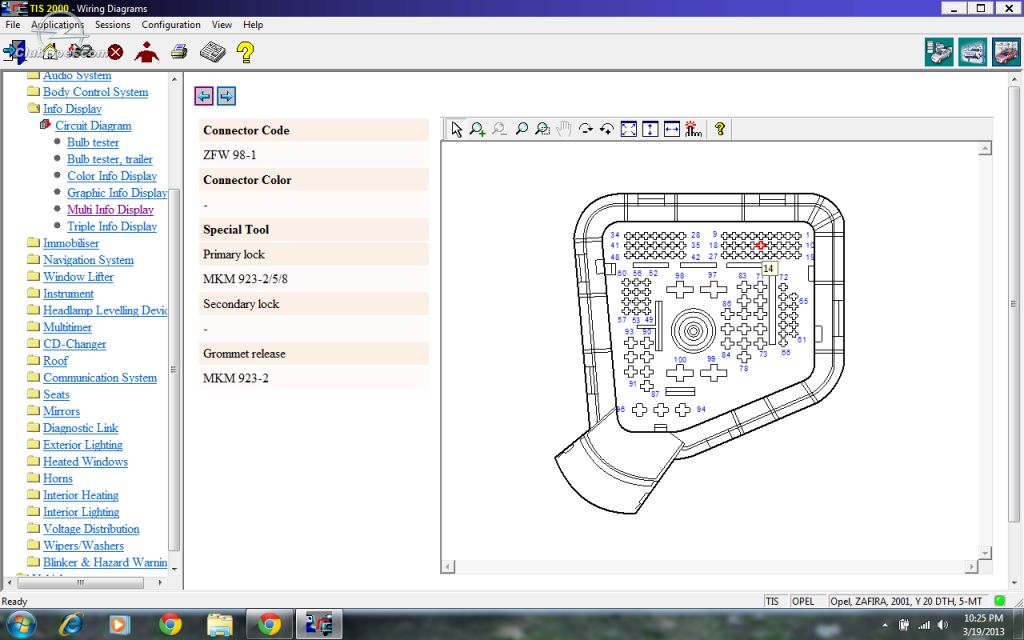Fit diagram to width icon

click(x=671, y=129)
